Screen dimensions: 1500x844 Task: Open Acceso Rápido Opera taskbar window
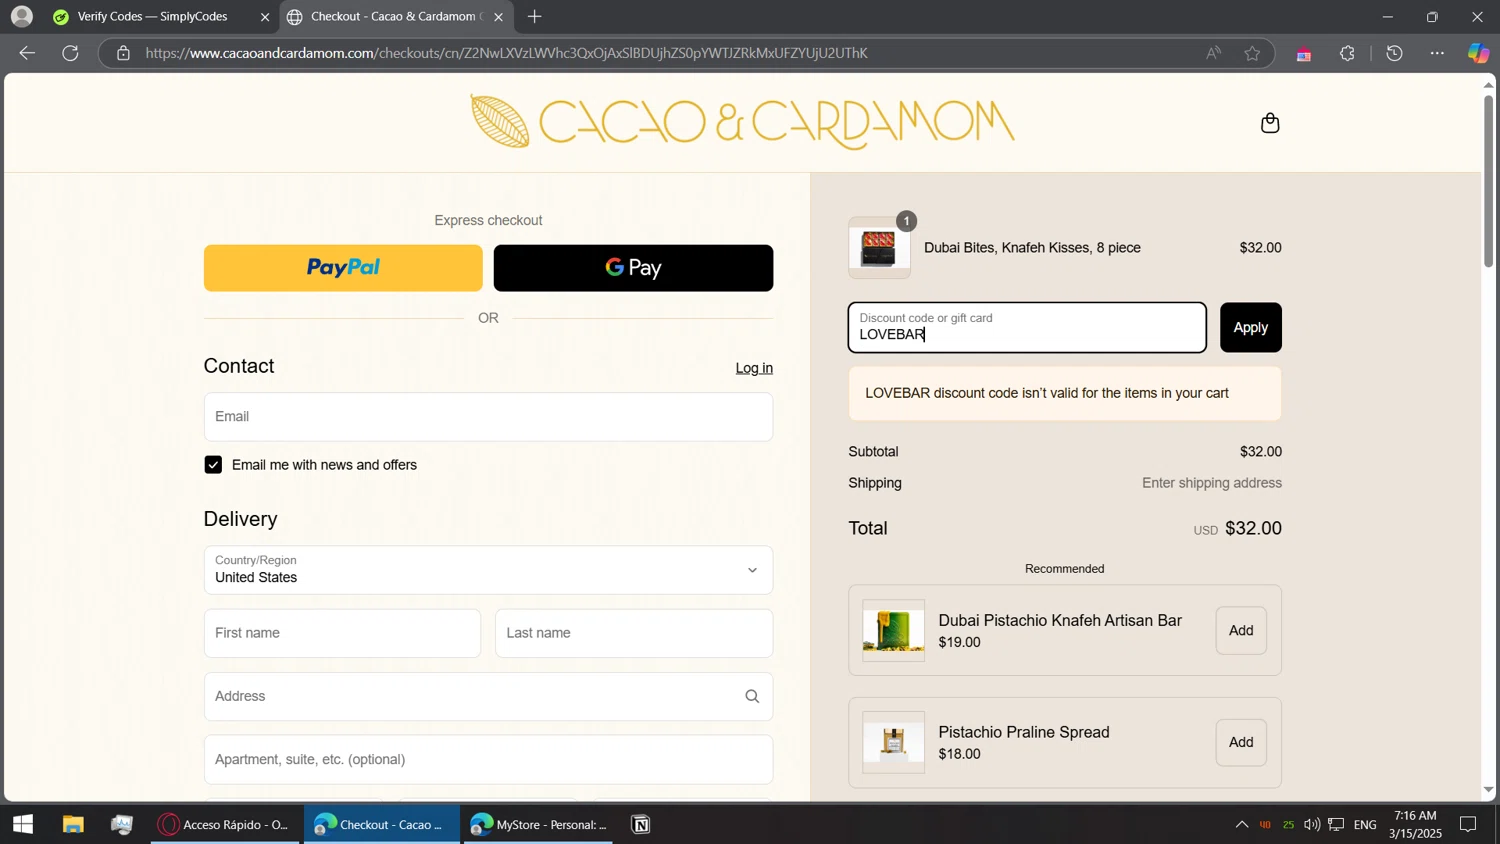[x=226, y=825]
